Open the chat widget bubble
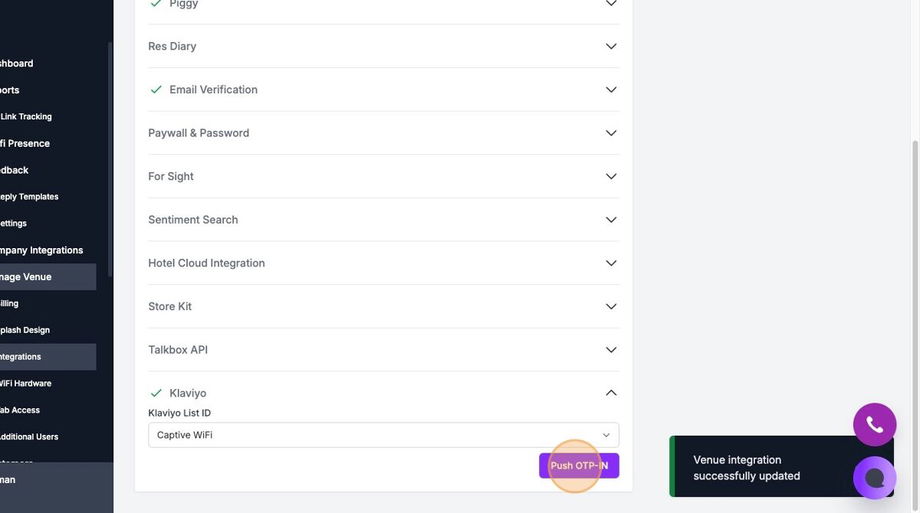Viewport: 920px width, 513px height. pyautogui.click(x=874, y=477)
